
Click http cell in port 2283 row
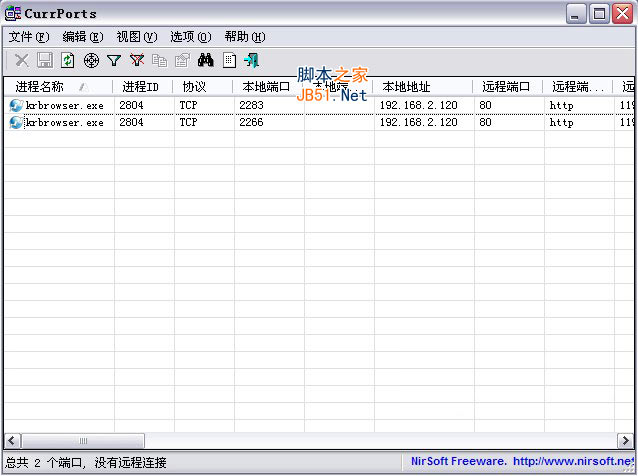[562, 106]
